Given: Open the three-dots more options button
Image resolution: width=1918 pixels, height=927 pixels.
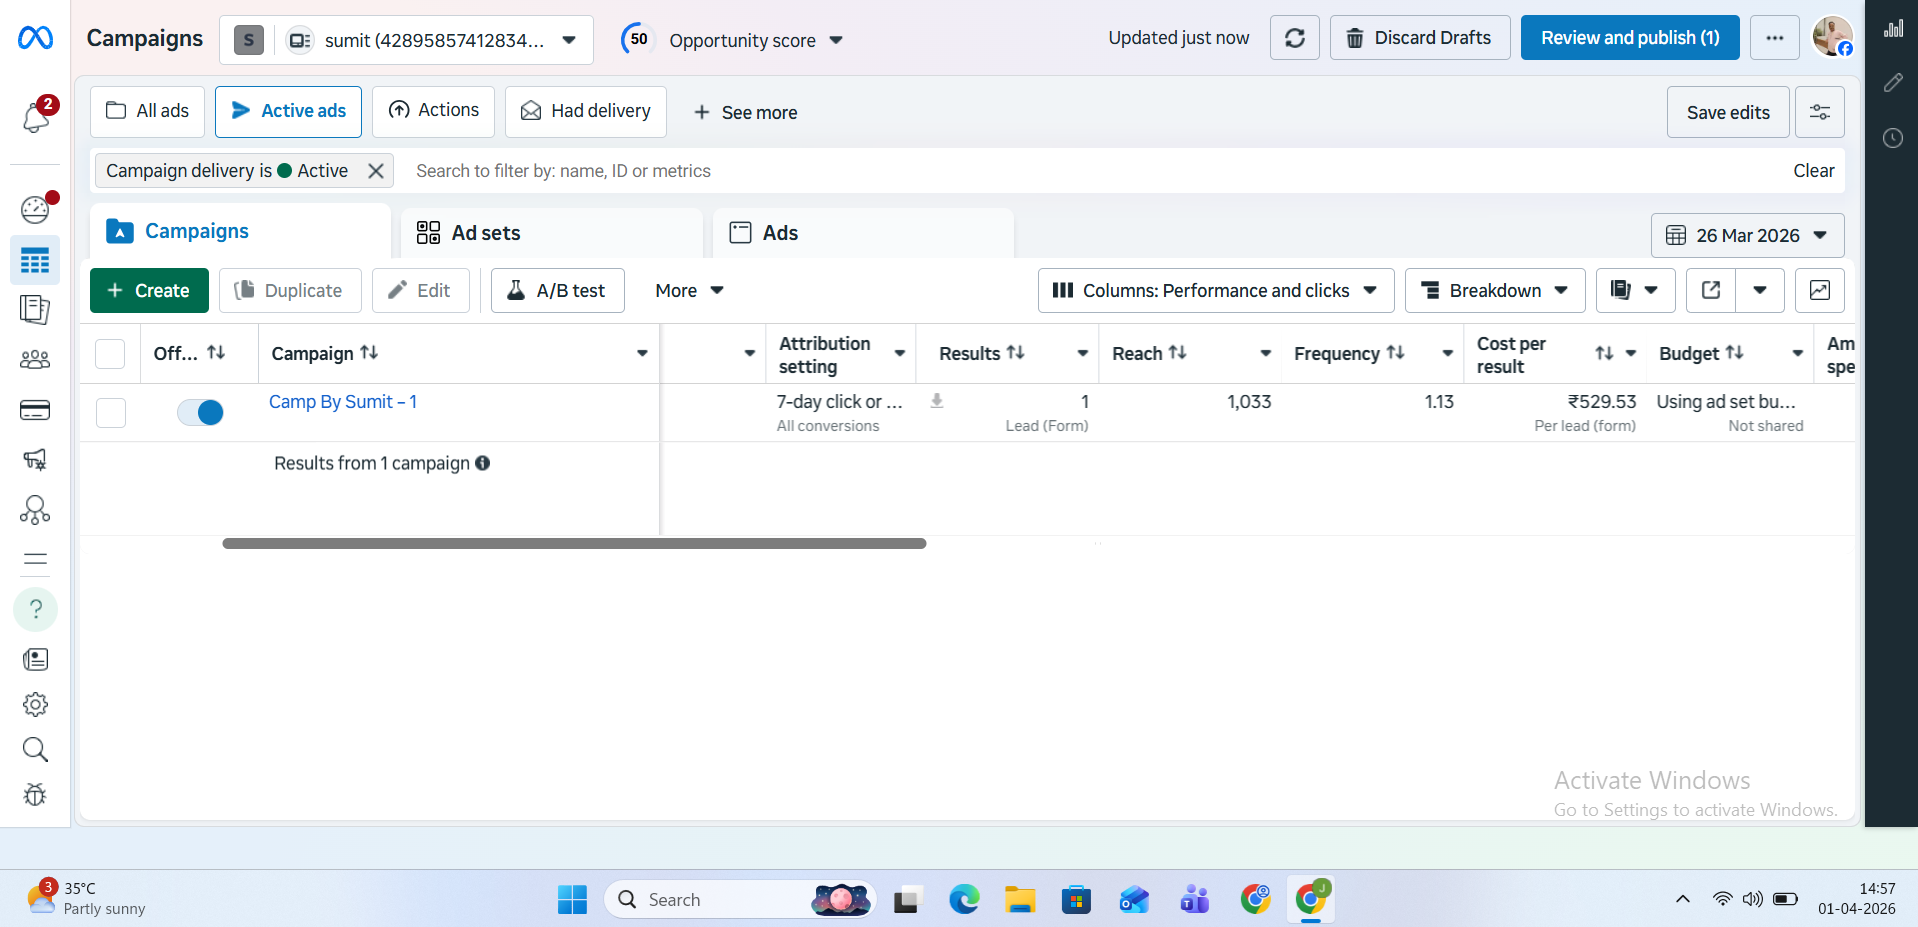Looking at the screenshot, I should pyautogui.click(x=1775, y=38).
